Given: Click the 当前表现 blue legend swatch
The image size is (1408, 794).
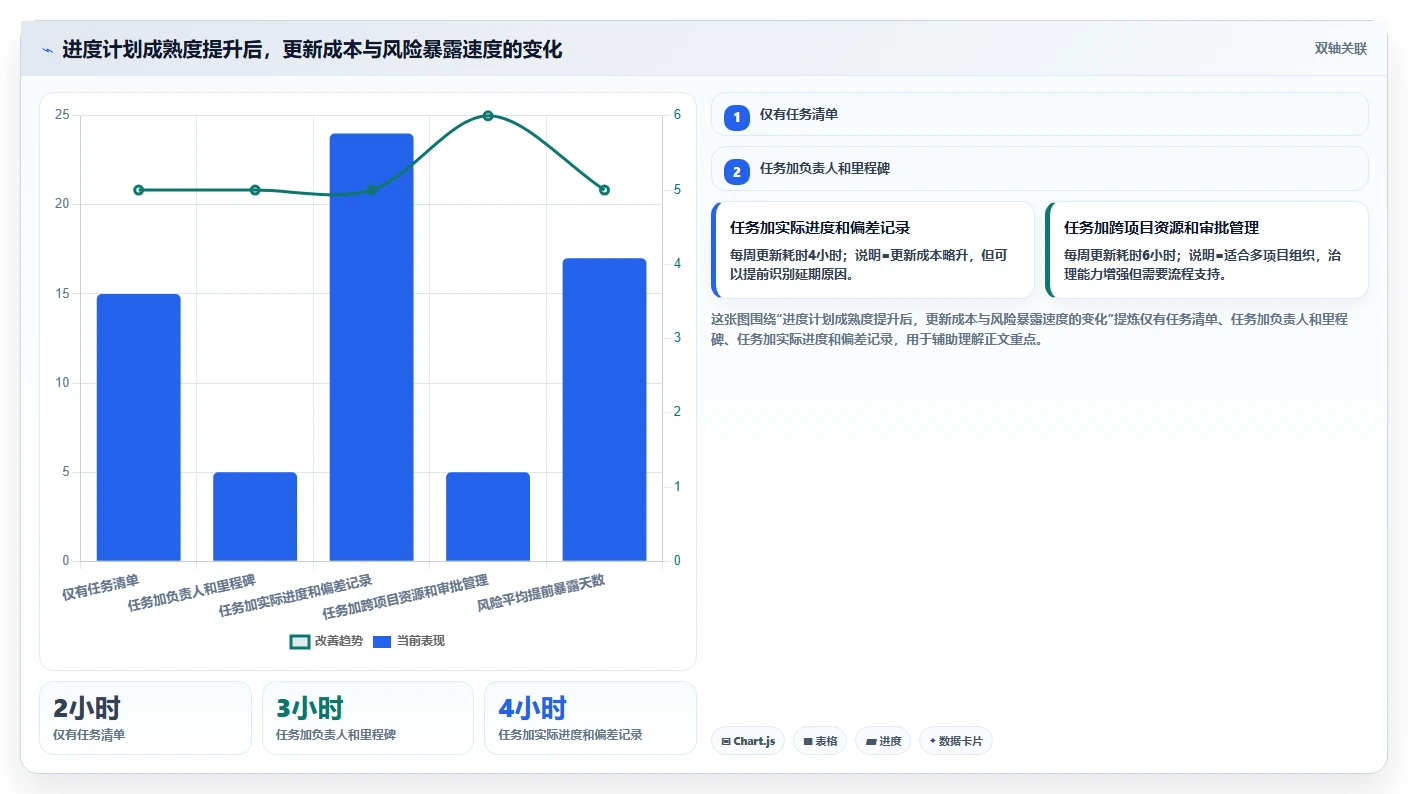Looking at the screenshot, I should coord(382,641).
